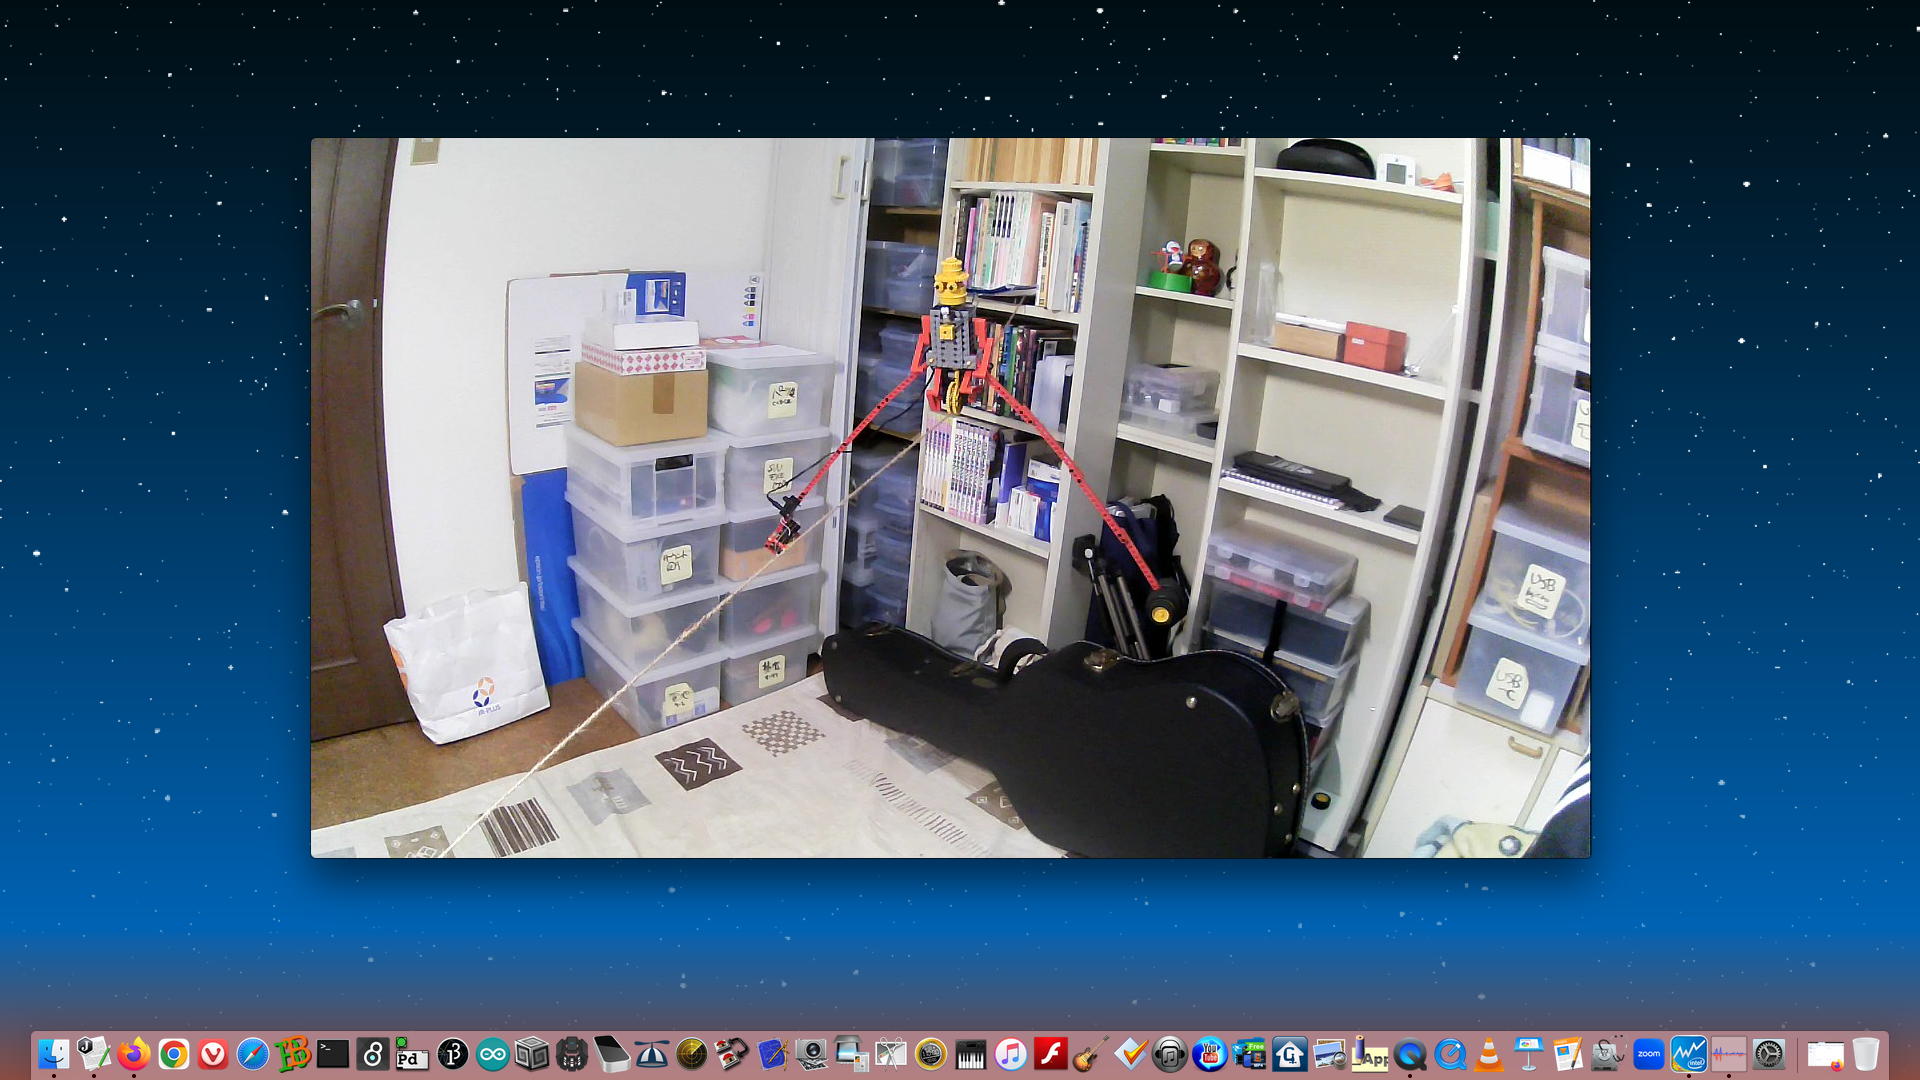This screenshot has height=1080, width=1920.
Task: Open Finder from the dock
Action: 53,1054
